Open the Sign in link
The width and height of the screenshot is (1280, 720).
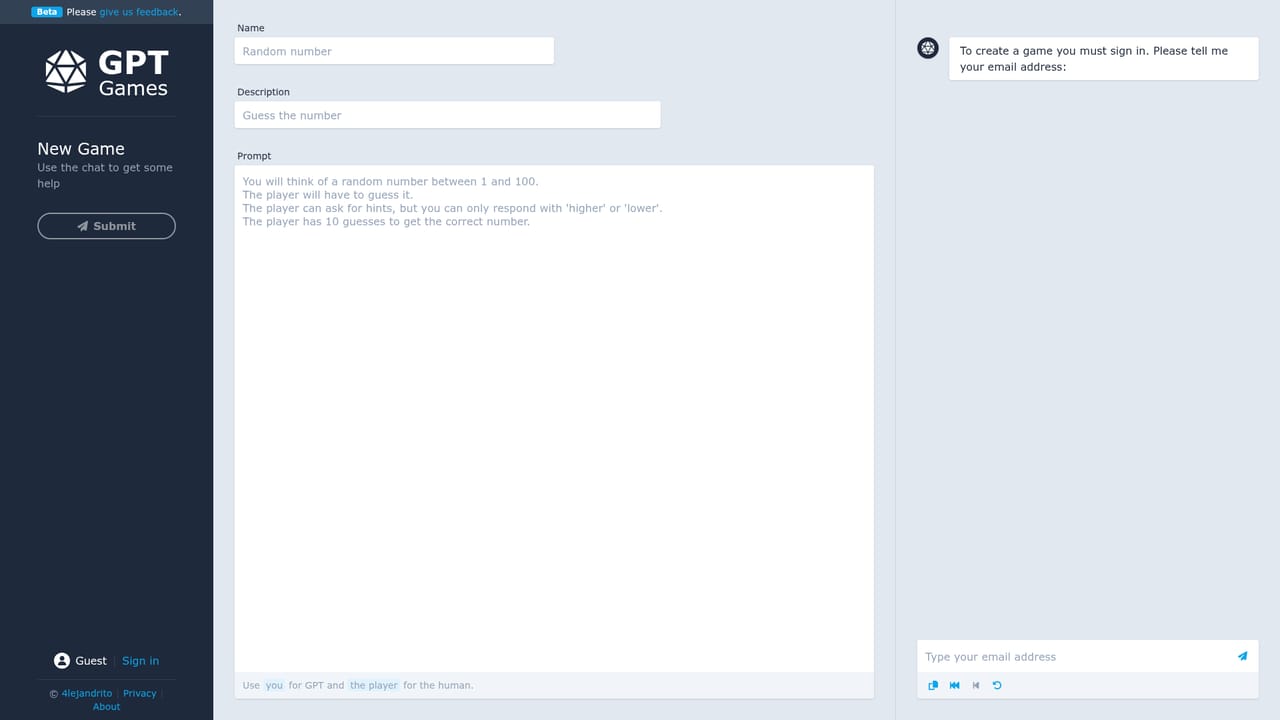click(x=140, y=661)
